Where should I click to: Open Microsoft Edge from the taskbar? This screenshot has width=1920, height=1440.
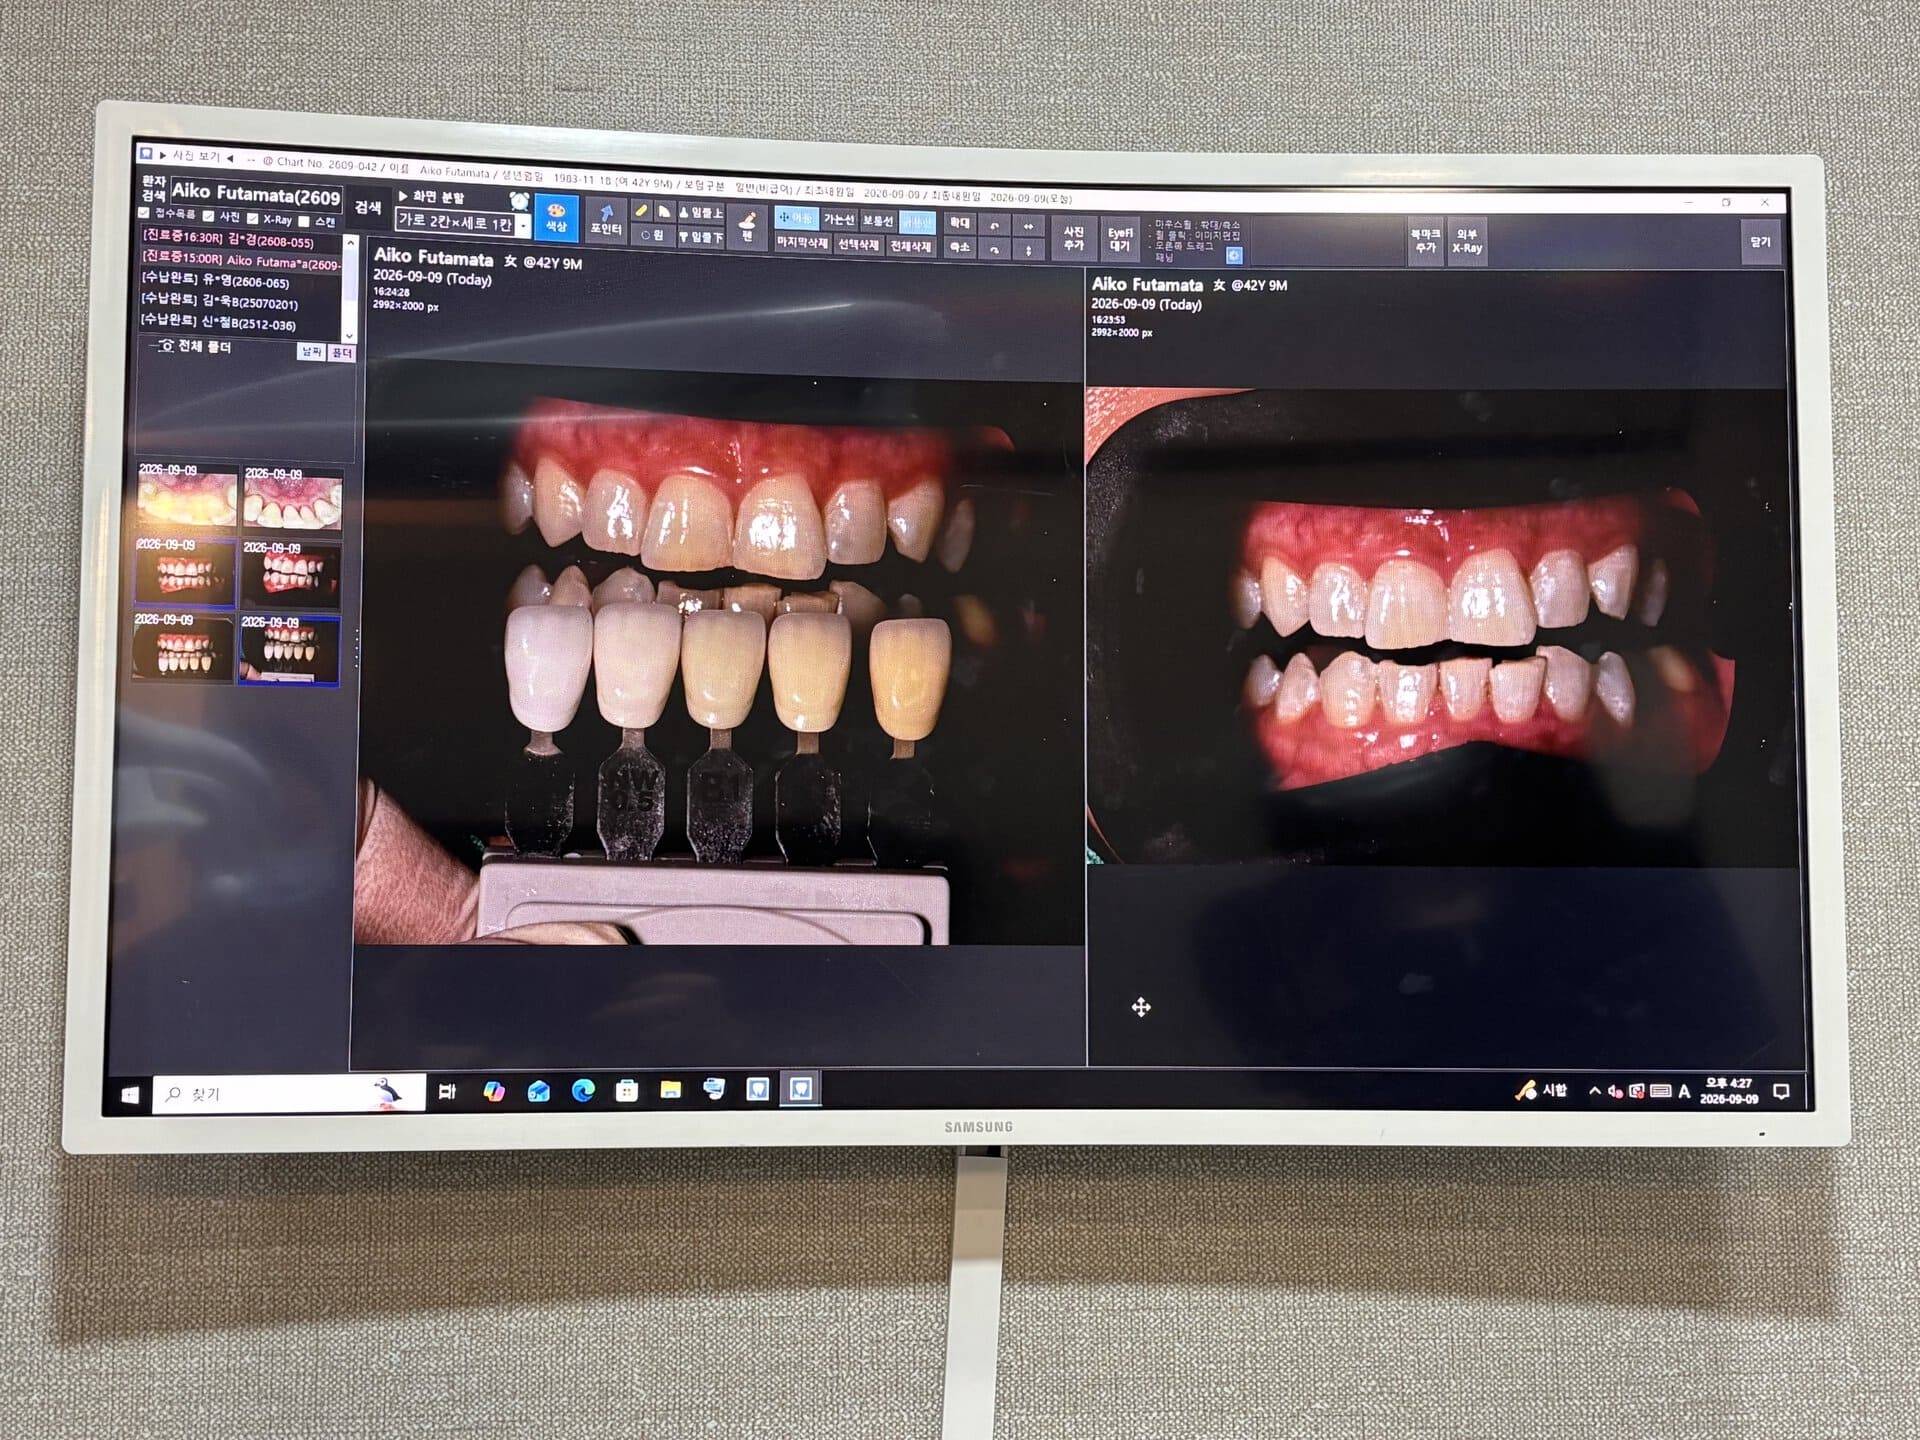tap(583, 1091)
